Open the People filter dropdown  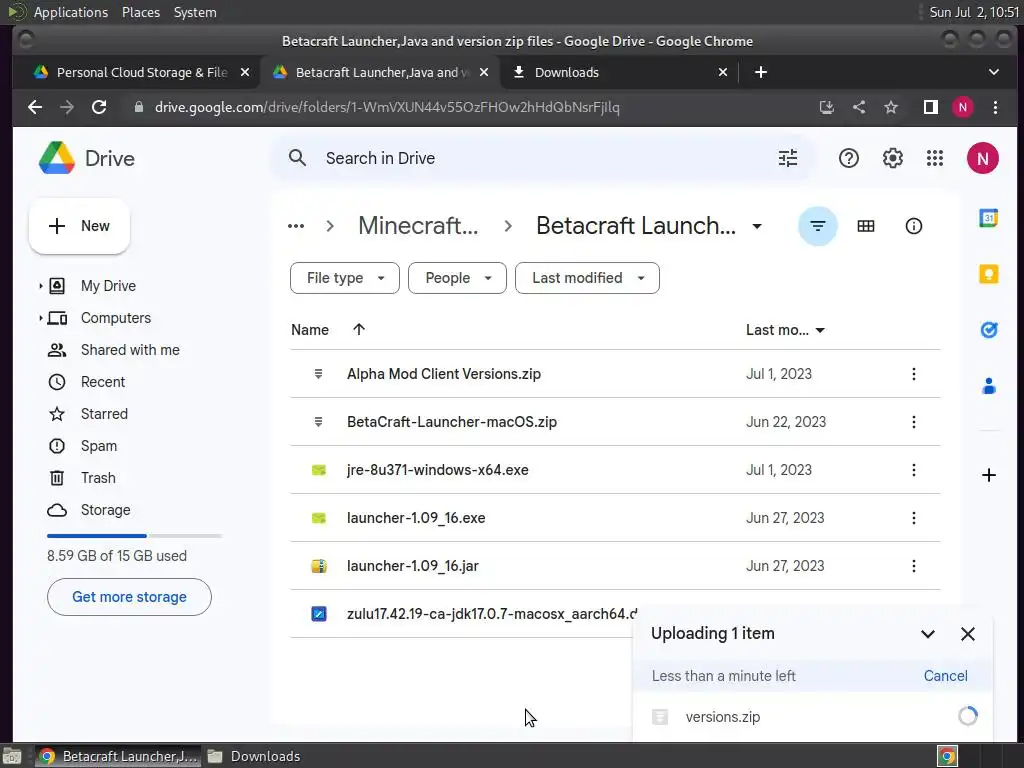[x=457, y=278]
